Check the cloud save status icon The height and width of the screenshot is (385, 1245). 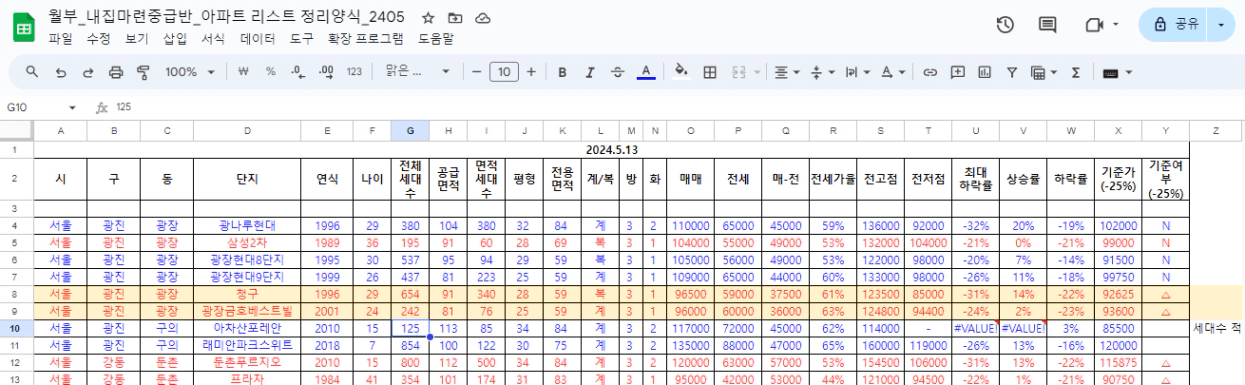tap(483, 18)
